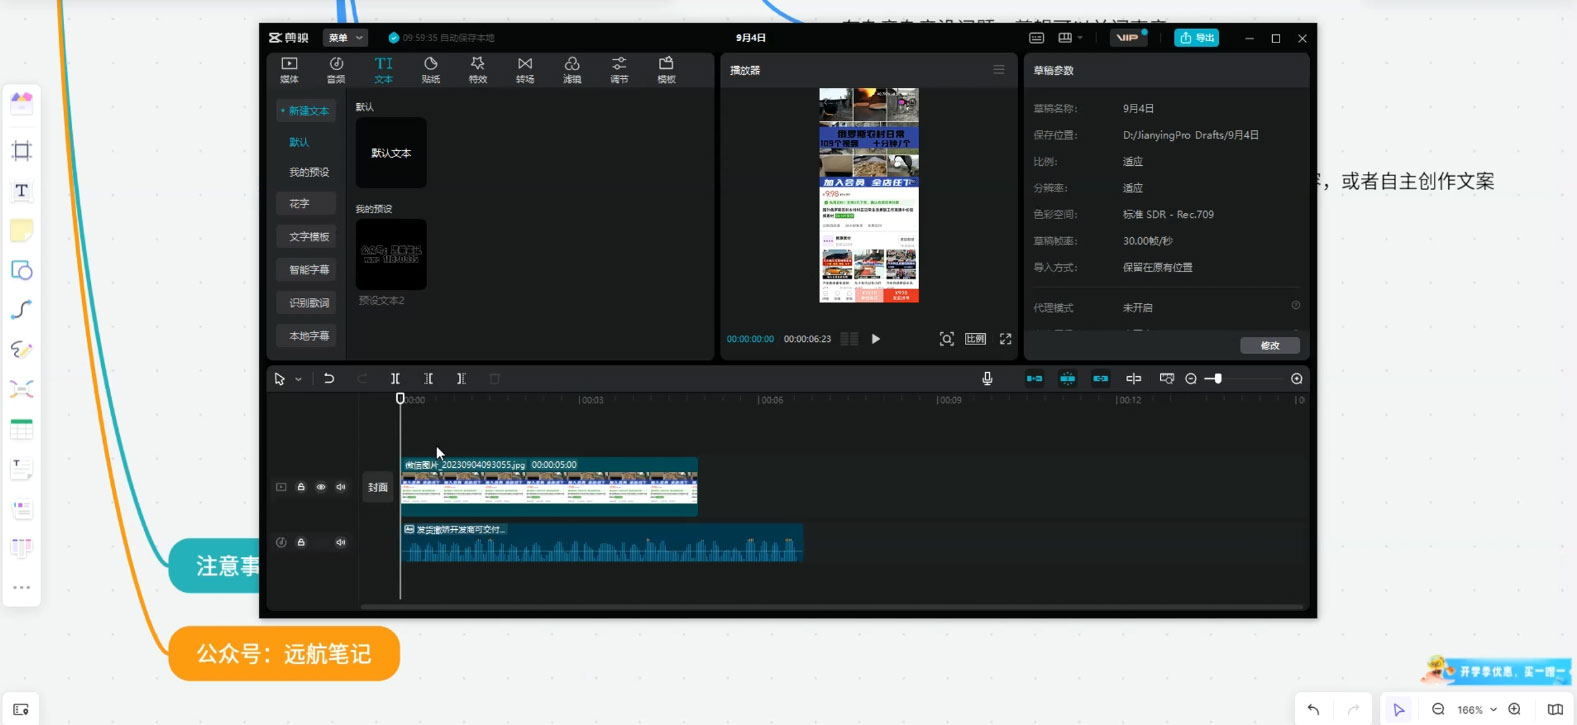Toggle lock on the video track
The height and width of the screenshot is (725, 1577).
[x=301, y=487]
